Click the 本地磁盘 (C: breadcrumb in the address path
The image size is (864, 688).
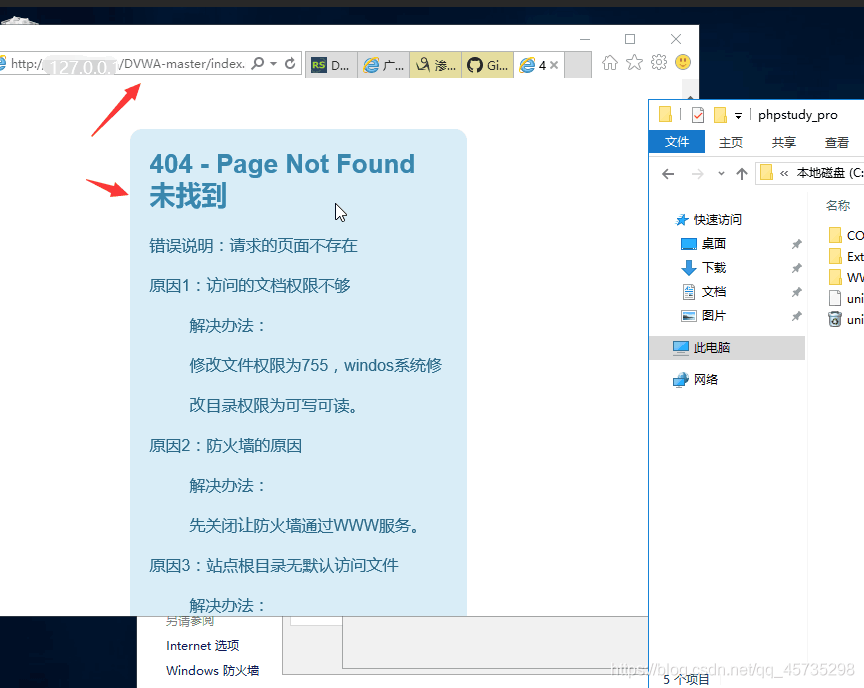(x=830, y=173)
